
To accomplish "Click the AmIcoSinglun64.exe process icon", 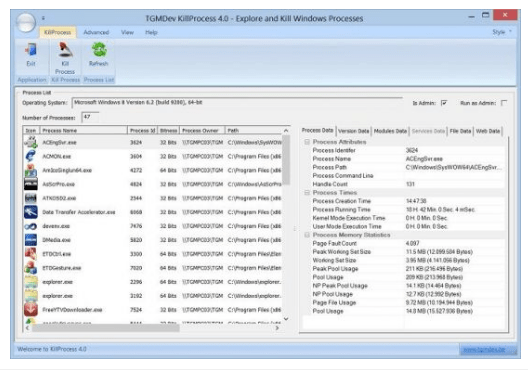I will [x=31, y=170].
